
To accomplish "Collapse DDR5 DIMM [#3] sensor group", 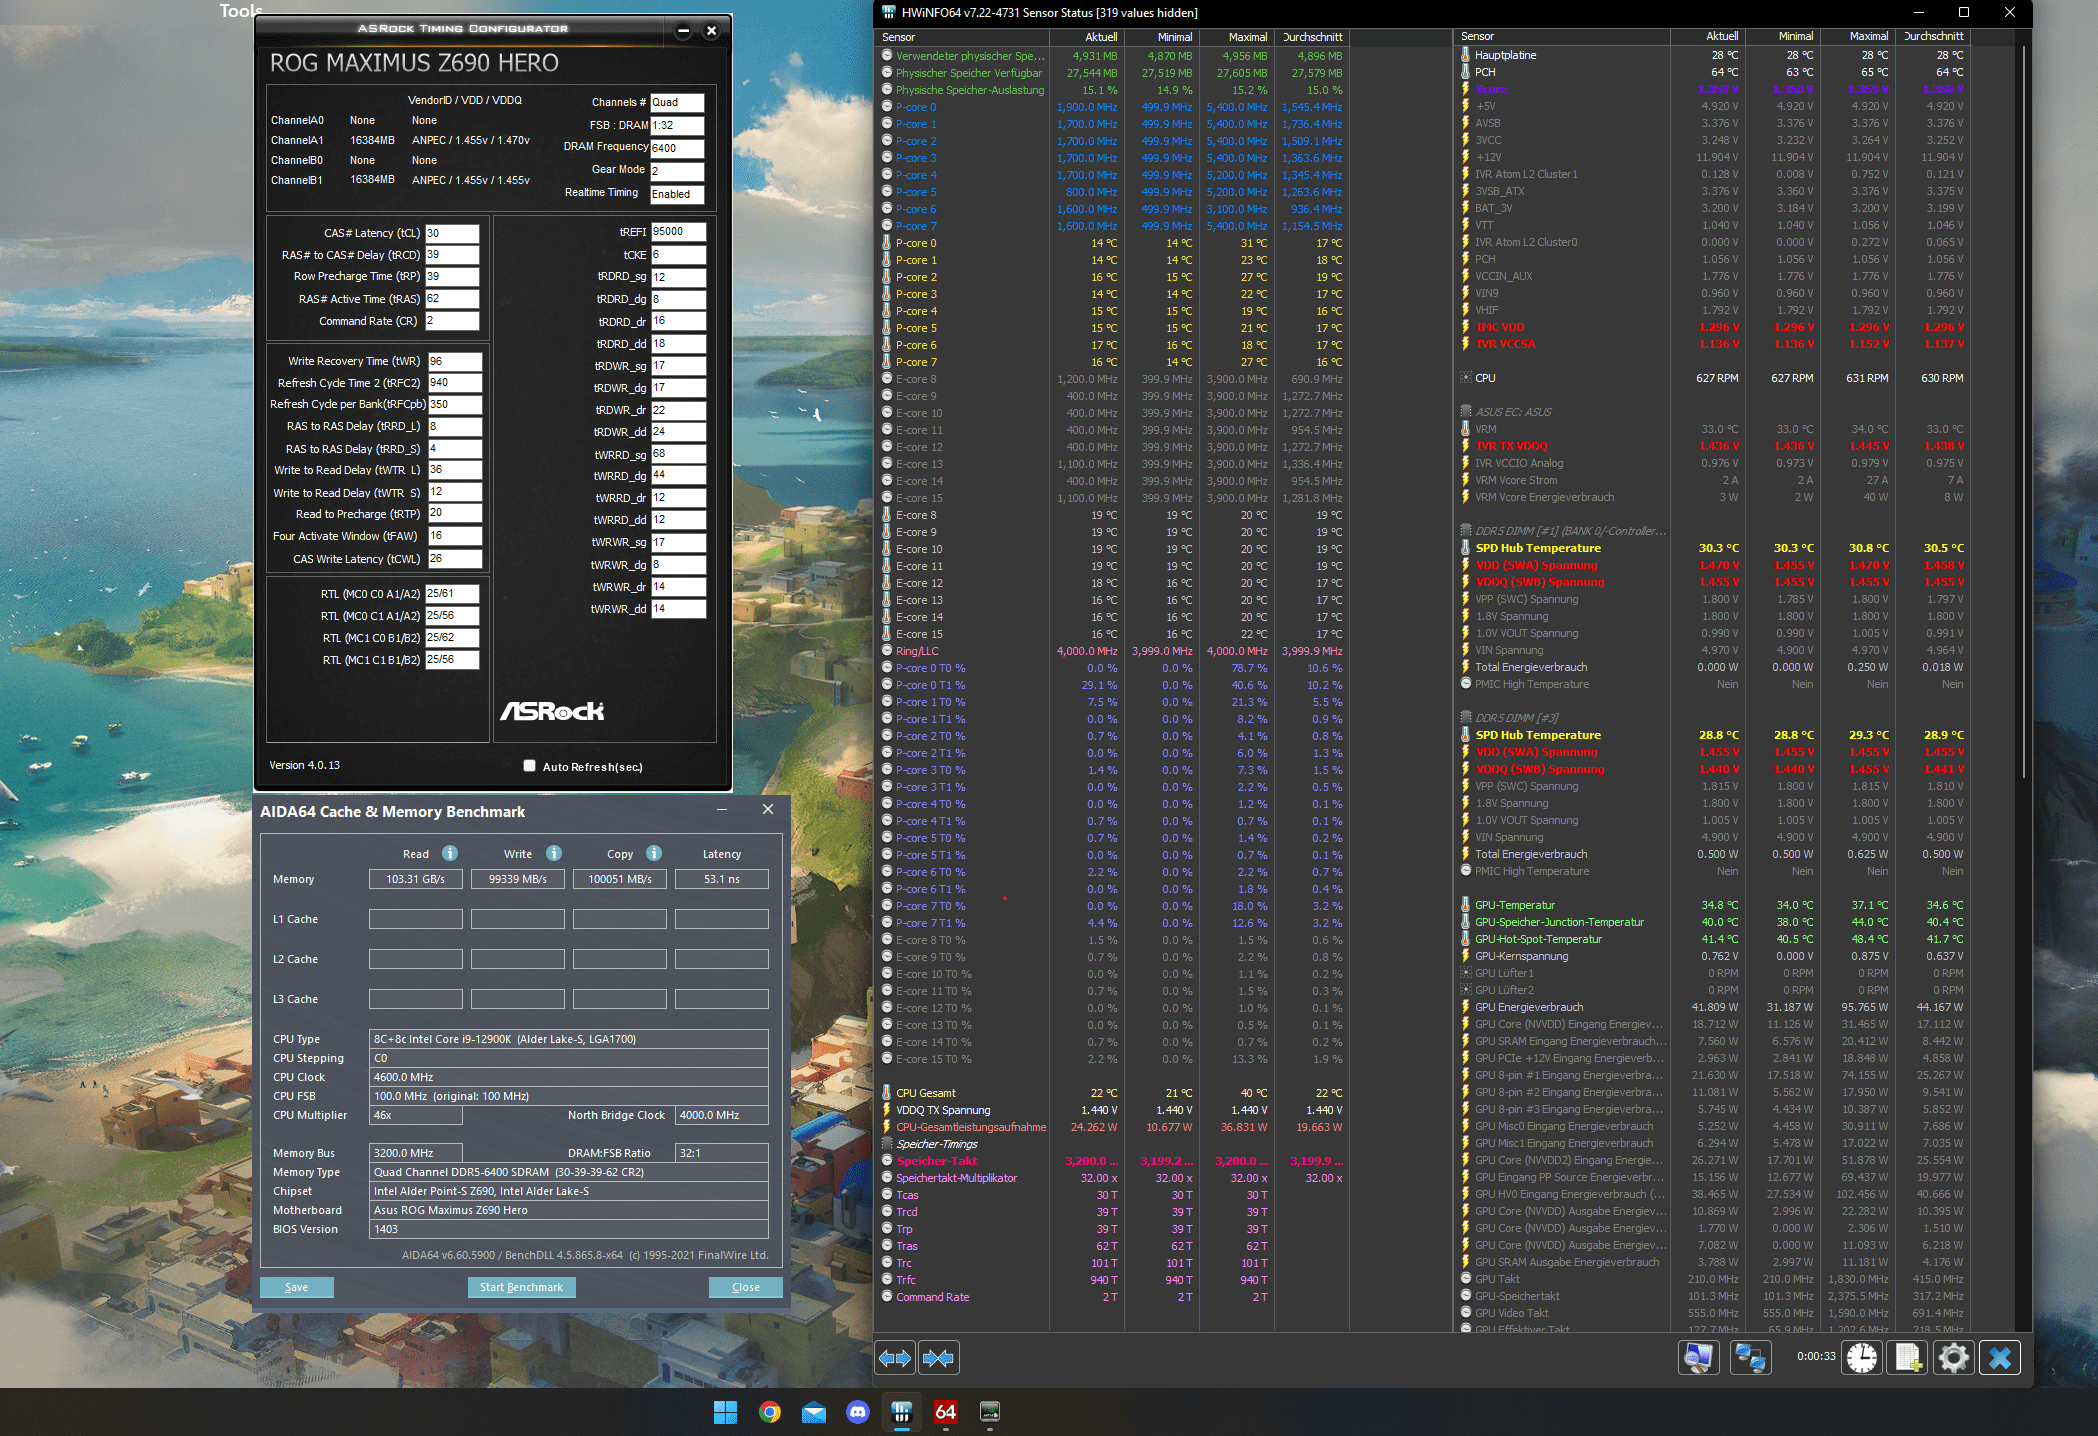I will pos(1465,718).
